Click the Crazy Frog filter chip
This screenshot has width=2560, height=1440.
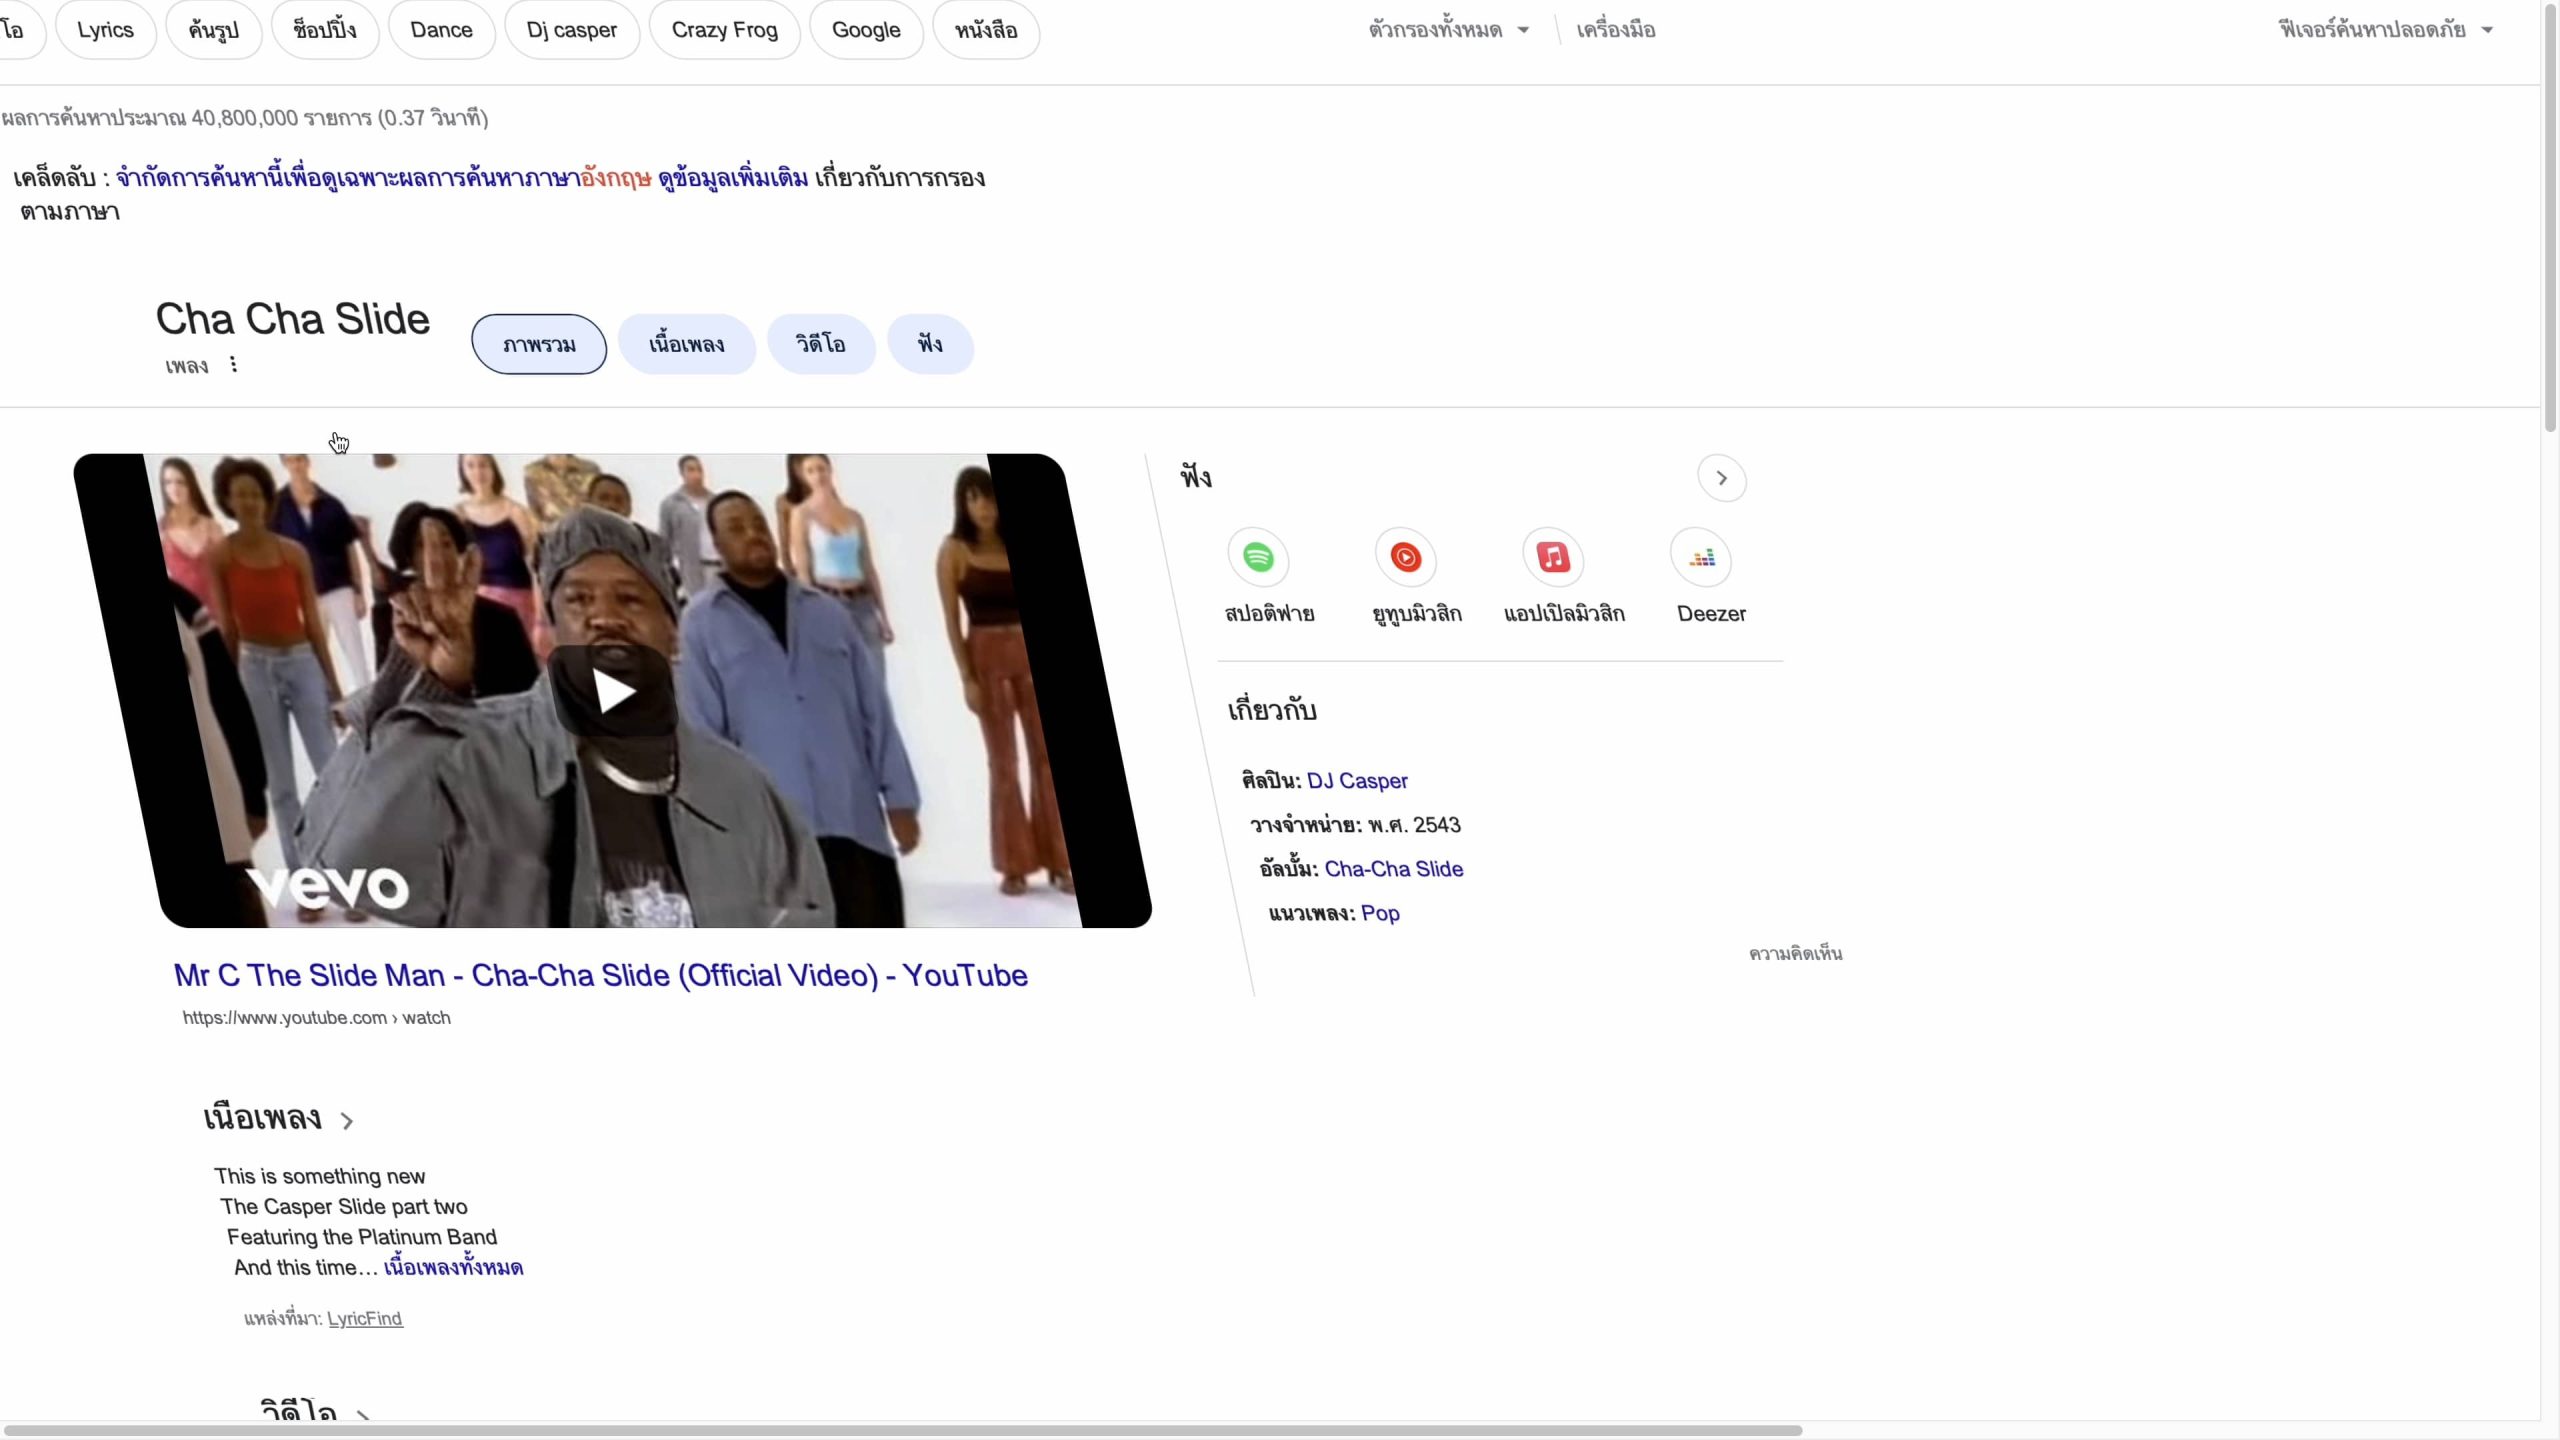[724, 30]
